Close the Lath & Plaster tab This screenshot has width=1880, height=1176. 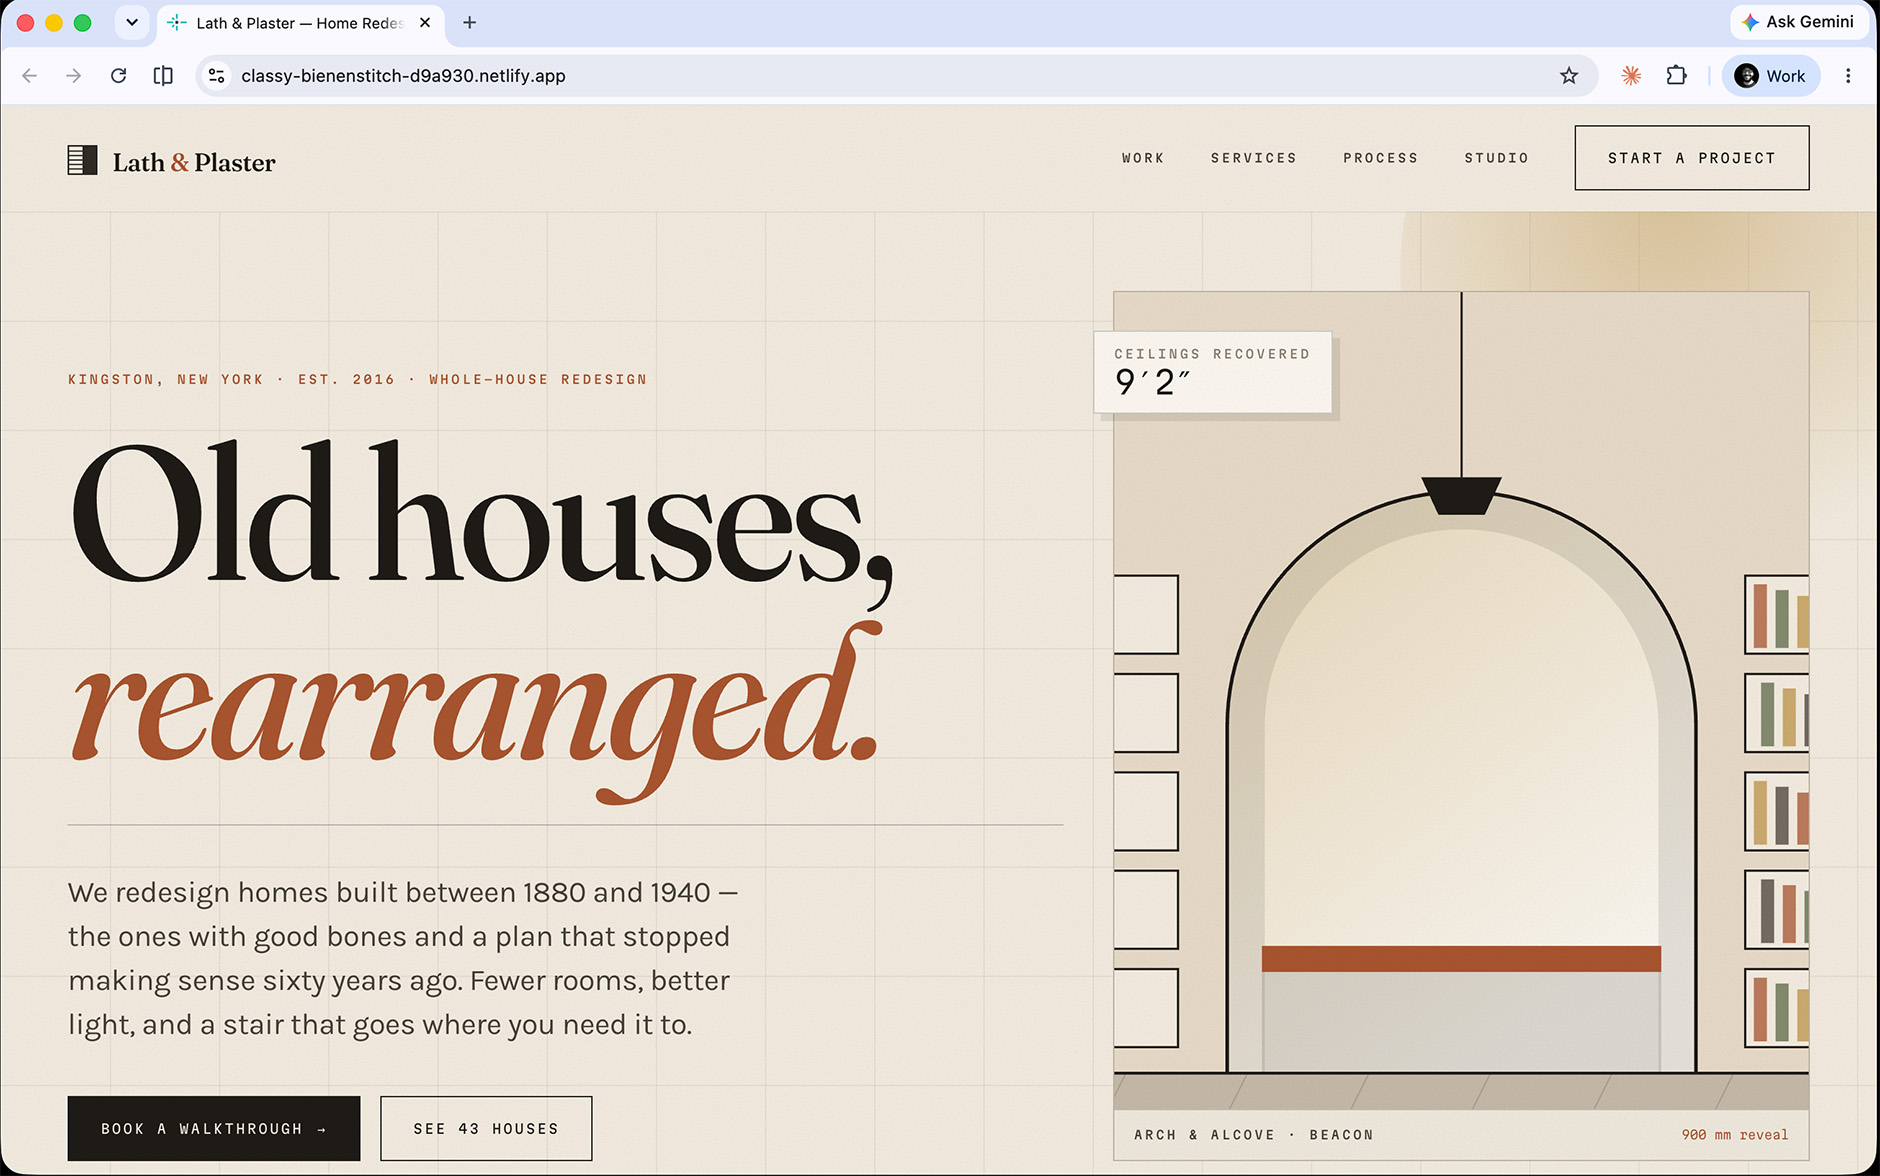tap(425, 23)
